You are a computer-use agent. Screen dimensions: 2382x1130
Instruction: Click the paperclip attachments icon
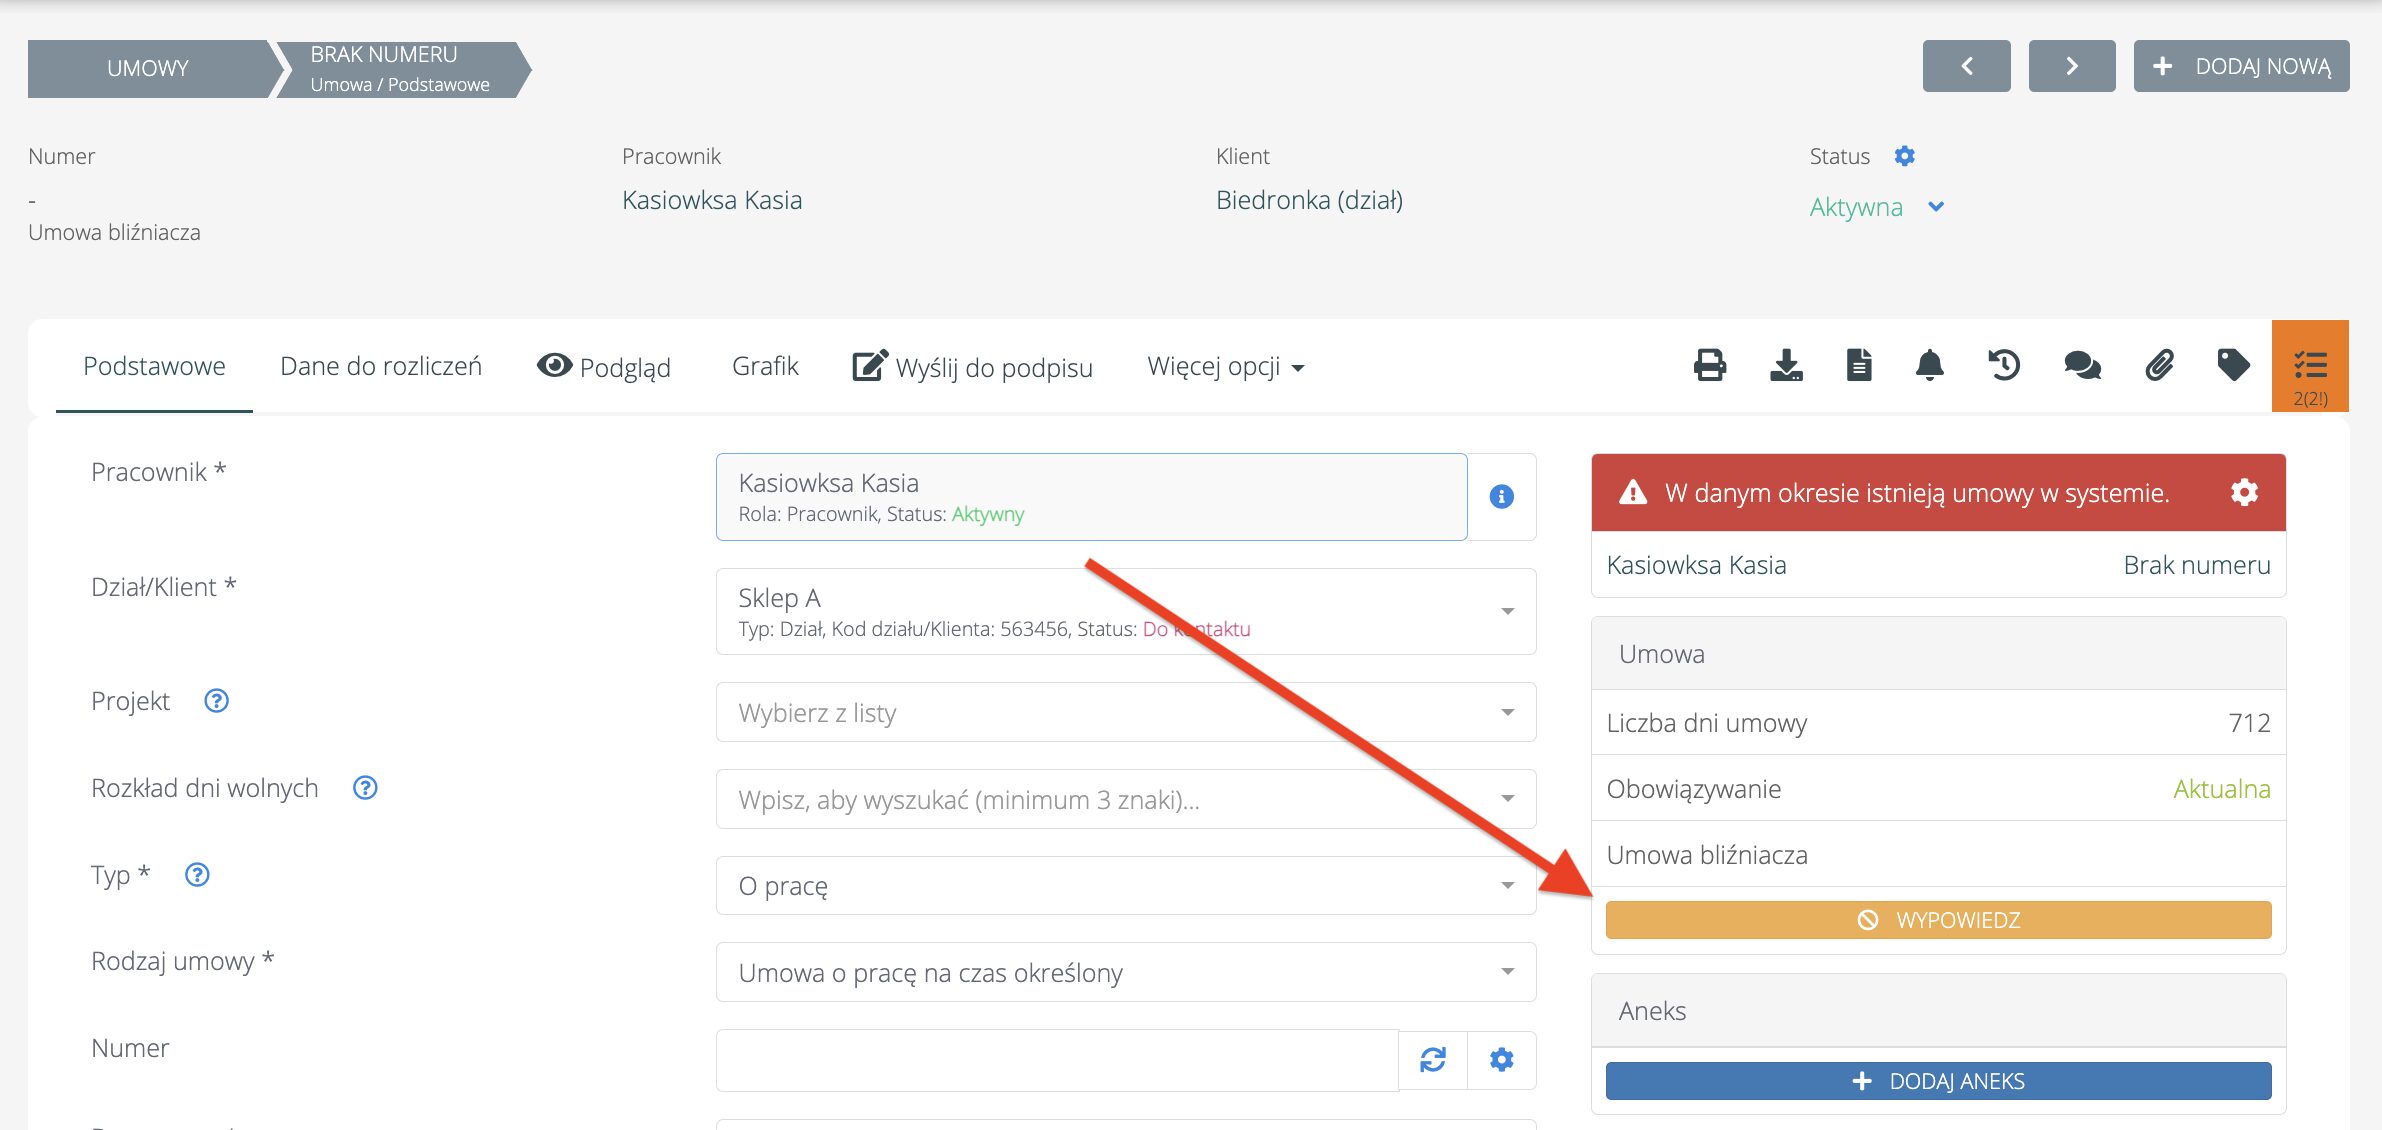[2159, 366]
